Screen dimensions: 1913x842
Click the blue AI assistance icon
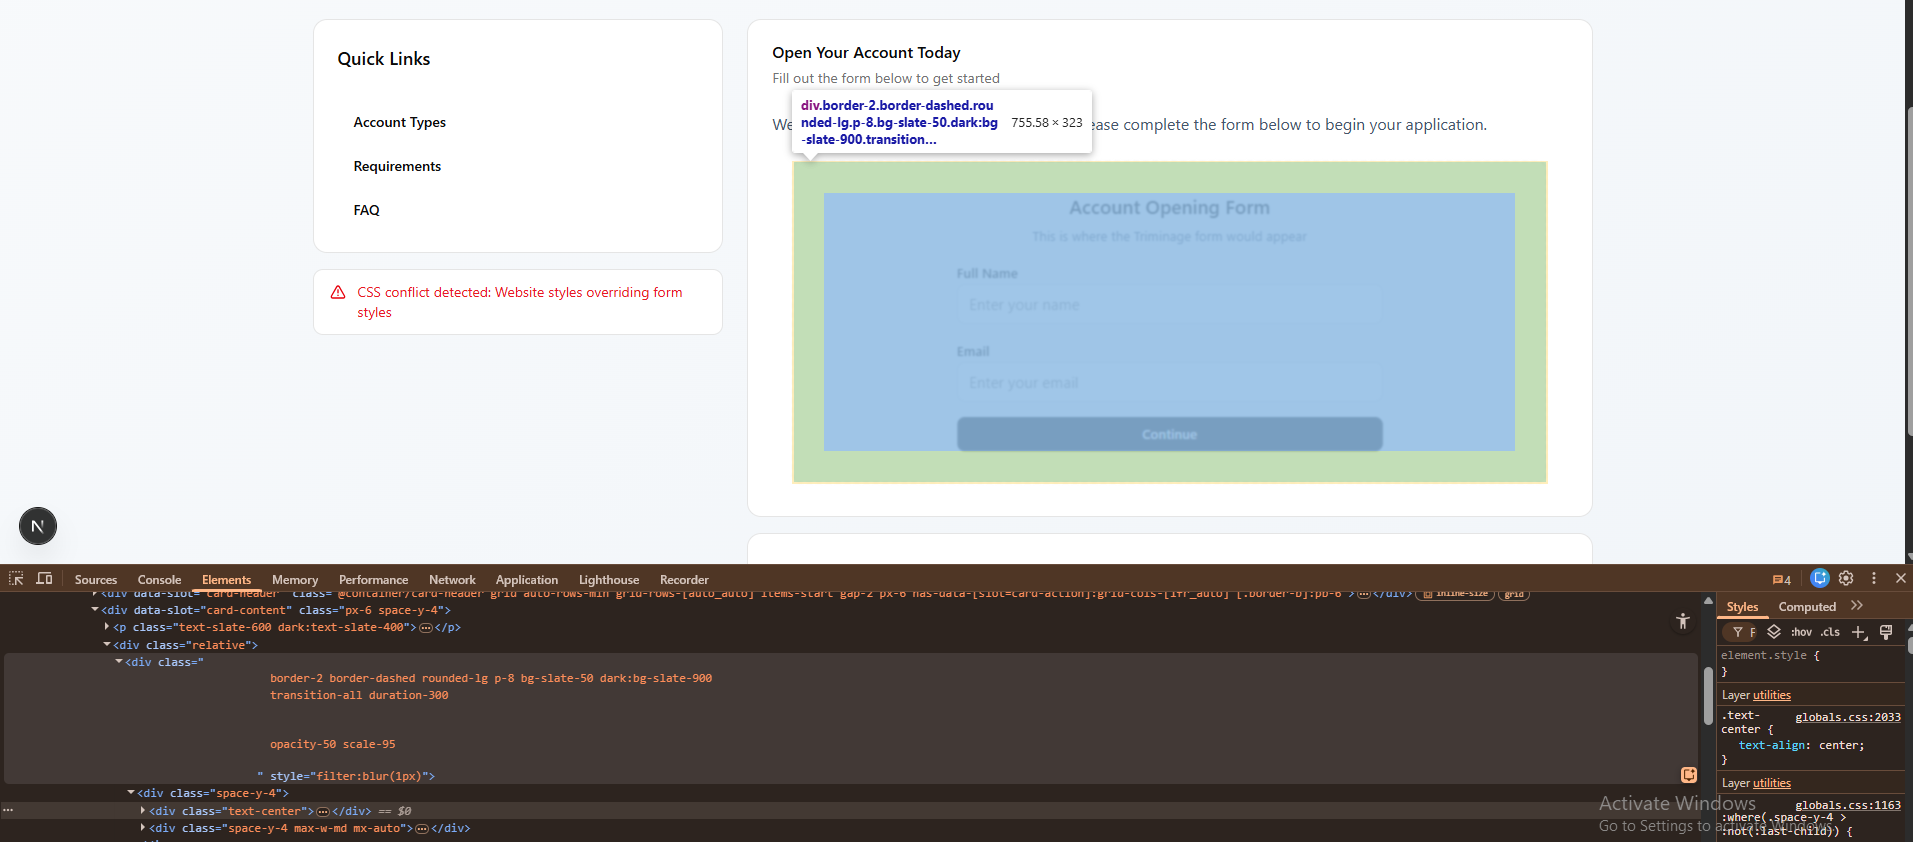coord(1820,578)
